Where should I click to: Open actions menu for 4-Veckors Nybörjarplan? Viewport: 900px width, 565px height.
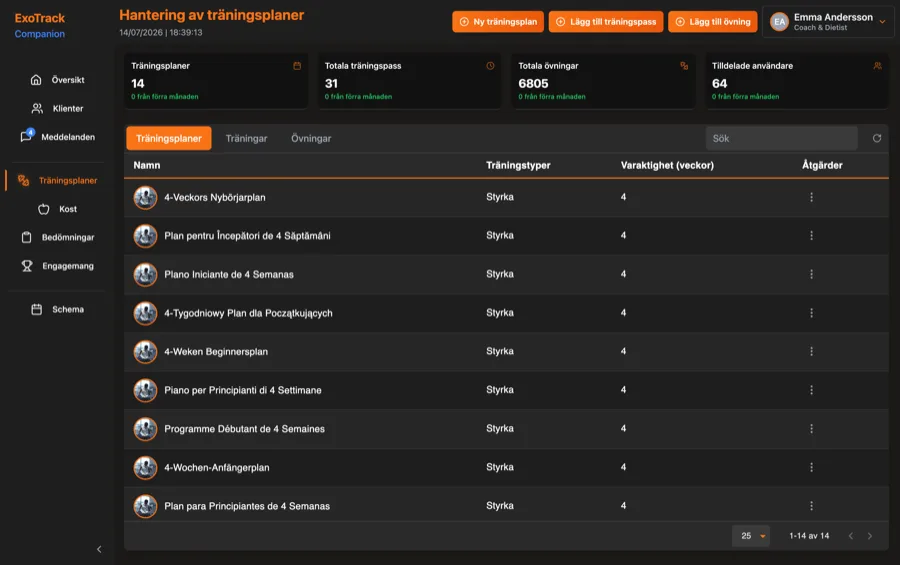coord(811,197)
